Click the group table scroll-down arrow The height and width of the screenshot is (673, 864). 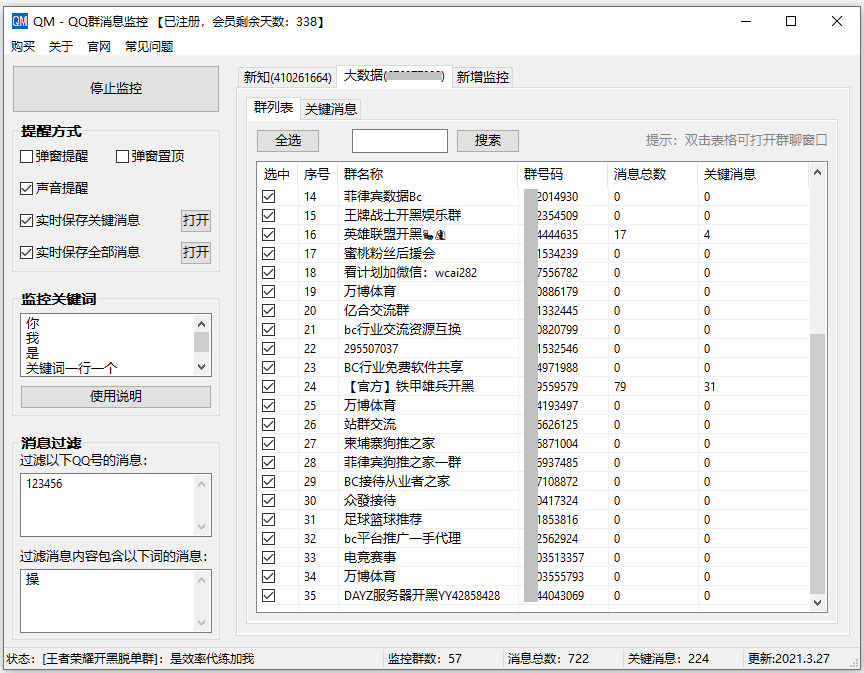coord(818,603)
